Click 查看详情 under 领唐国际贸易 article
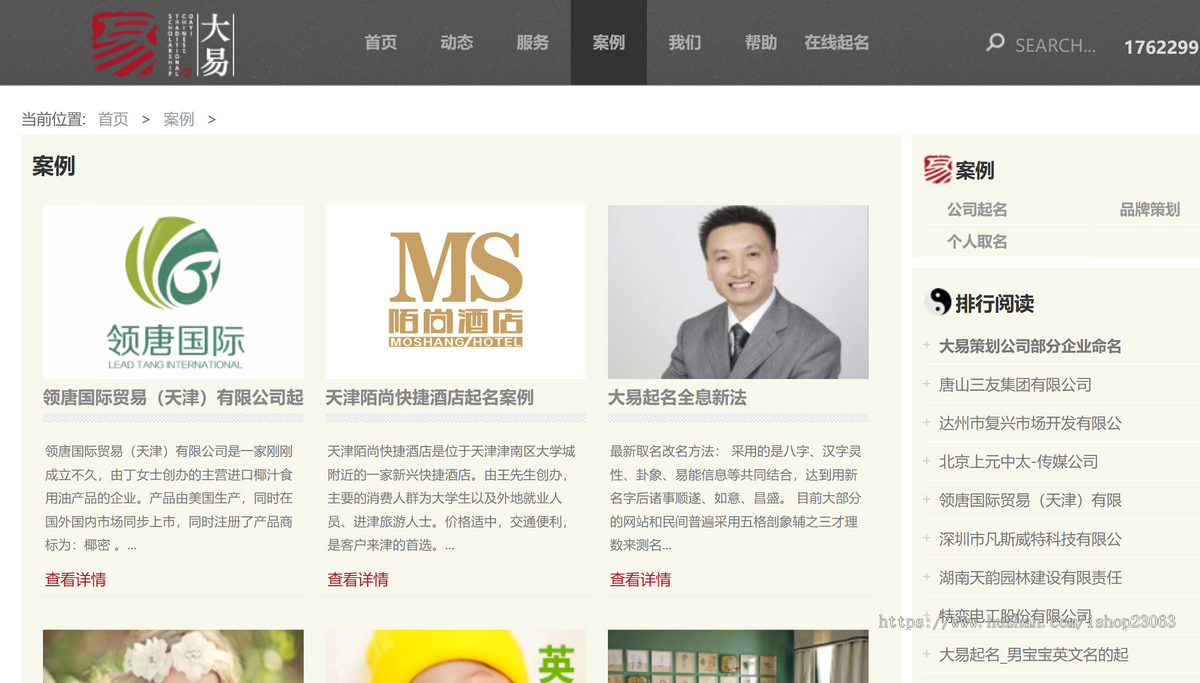Image resolution: width=1200 pixels, height=683 pixels. point(75,579)
